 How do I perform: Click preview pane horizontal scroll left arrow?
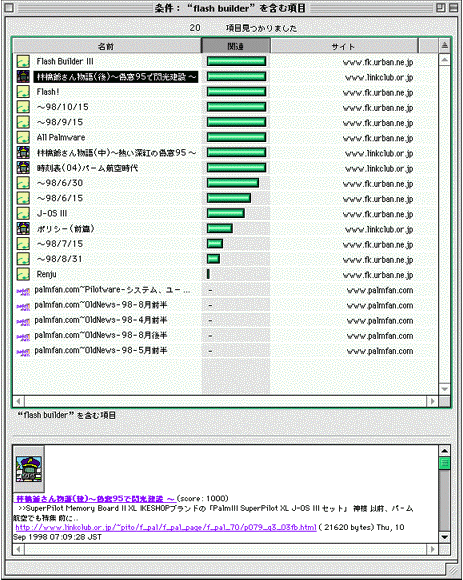point(18,549)
